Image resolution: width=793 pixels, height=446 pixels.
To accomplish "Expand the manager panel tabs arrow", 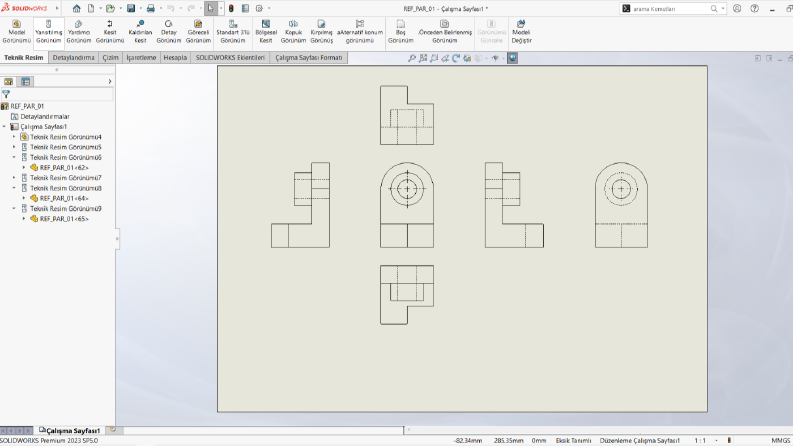I will (x=110, y=81).
